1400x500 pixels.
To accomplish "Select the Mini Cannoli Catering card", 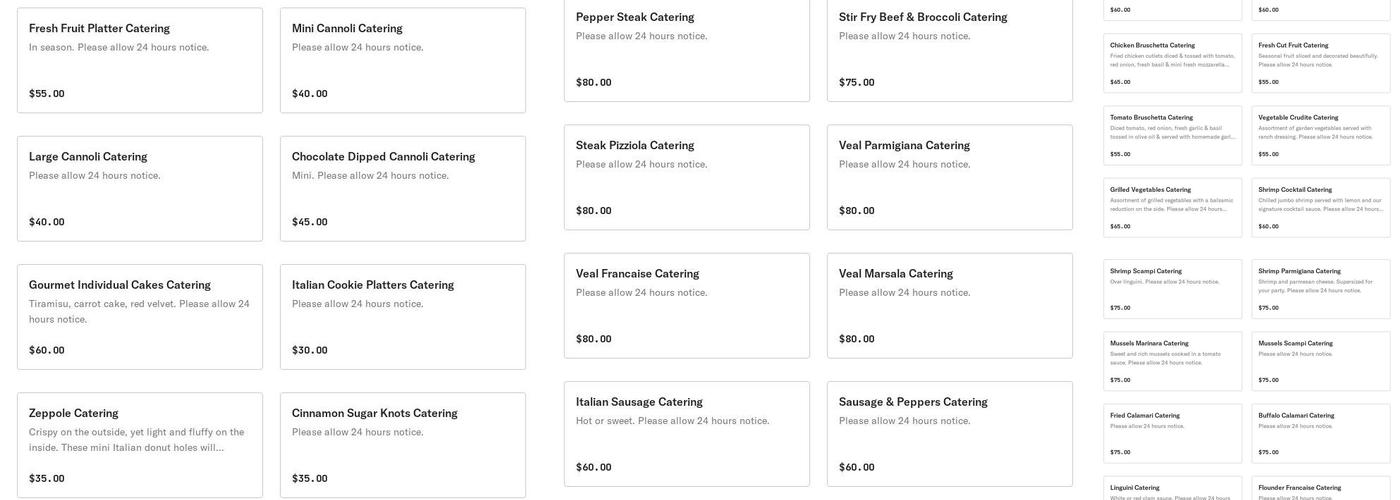I will pyautogui.click(x=403, y=60).
